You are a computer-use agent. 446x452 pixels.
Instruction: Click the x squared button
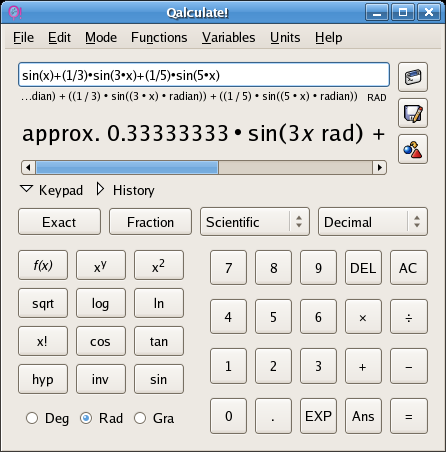pos(159,265)
